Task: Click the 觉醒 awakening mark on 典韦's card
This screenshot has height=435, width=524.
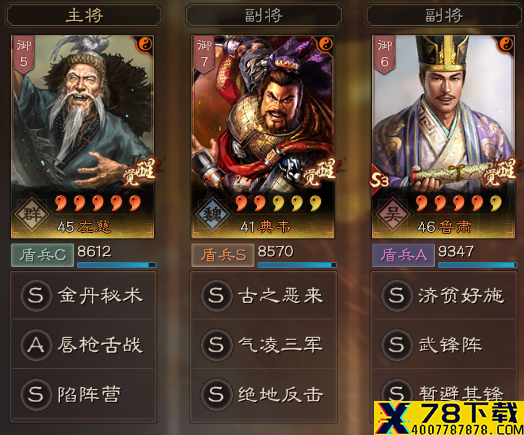Action: [x=320, y=173]
